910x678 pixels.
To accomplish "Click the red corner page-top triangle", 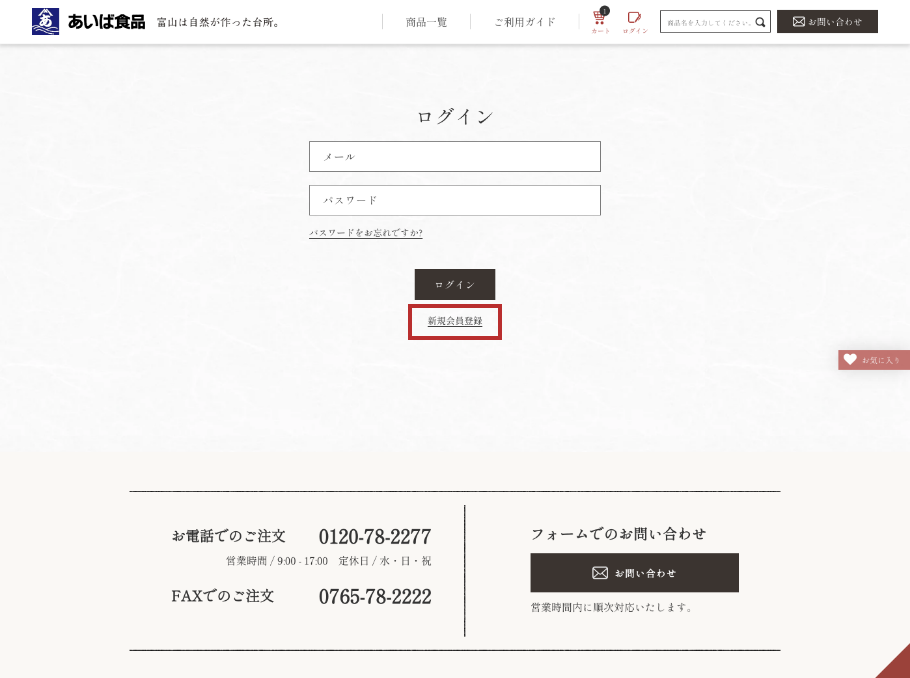I will [x=896, y=664].
